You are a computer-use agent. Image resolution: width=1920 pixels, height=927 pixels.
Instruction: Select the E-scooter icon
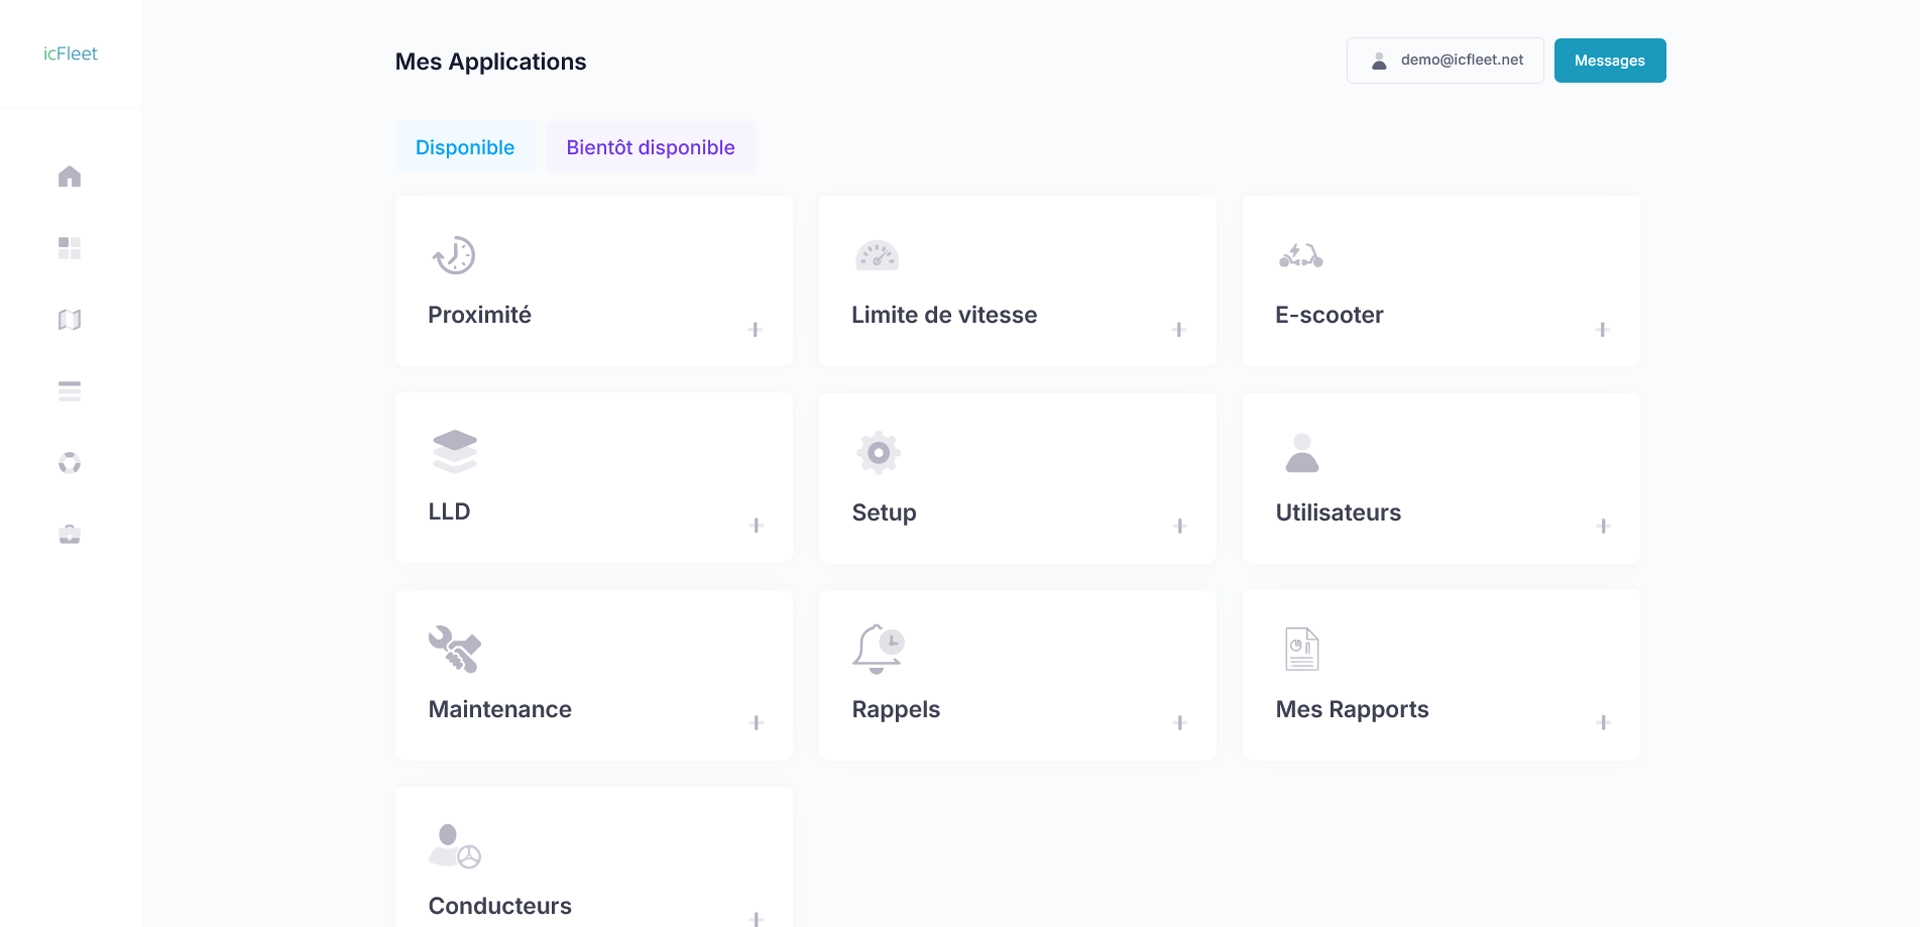pyautogui.click(x=1300, y=256)
